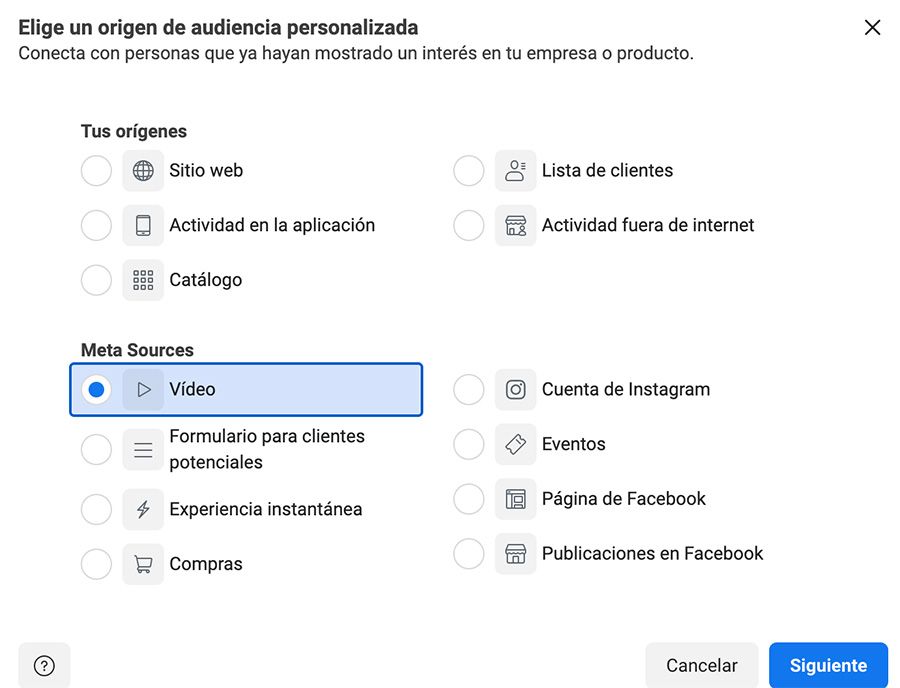Click the Actividad en la aplicación phone icon
The image size is (900, 688).
tap(143, 225)
